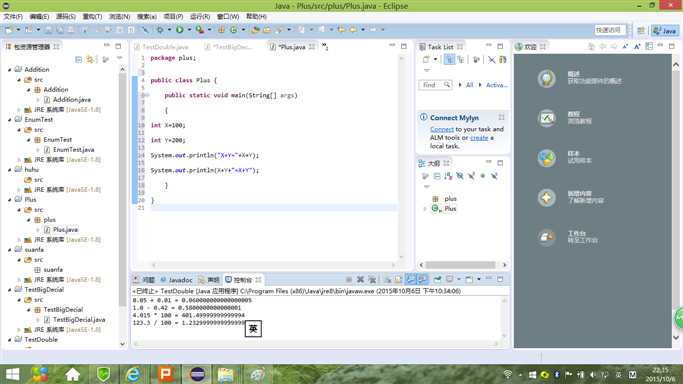Screen dimensions: 683x384
Task: Switch to the Declaration tab
Action: click(209, 280)
